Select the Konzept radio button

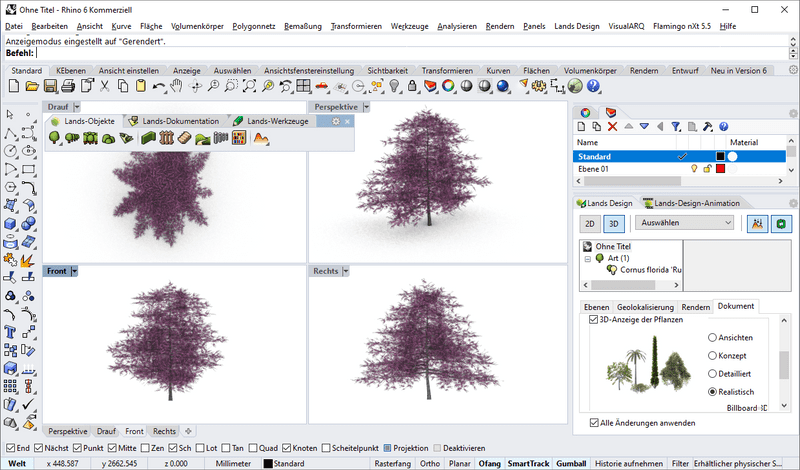[713, 356]
